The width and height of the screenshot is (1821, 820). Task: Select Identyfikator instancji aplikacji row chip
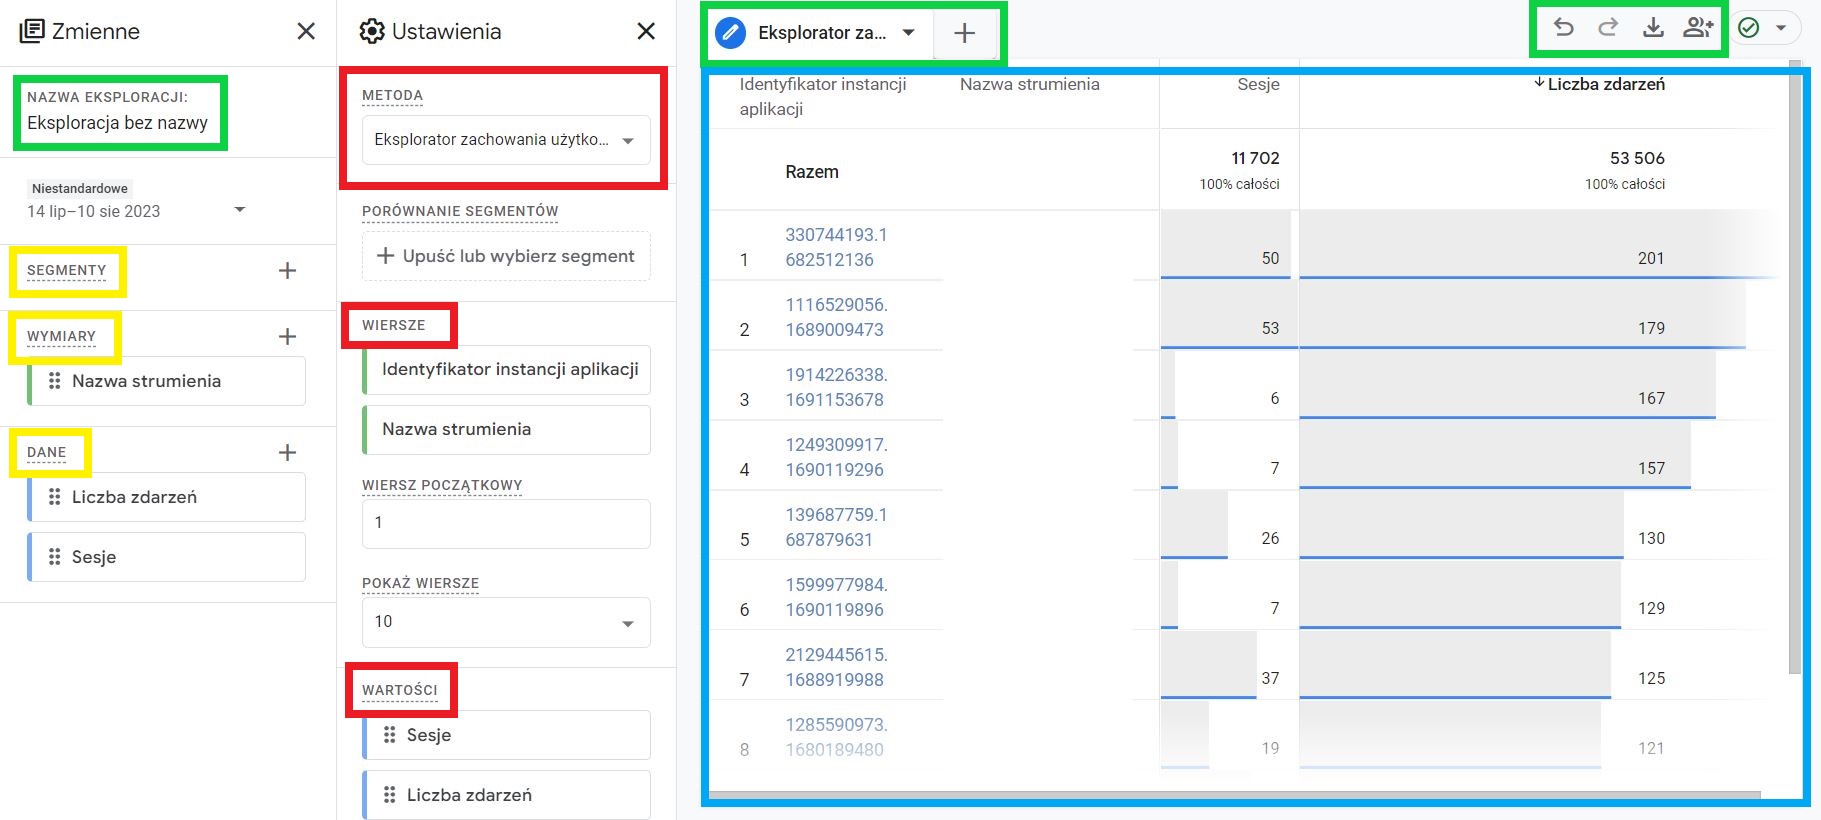click(x=506, y=370)
